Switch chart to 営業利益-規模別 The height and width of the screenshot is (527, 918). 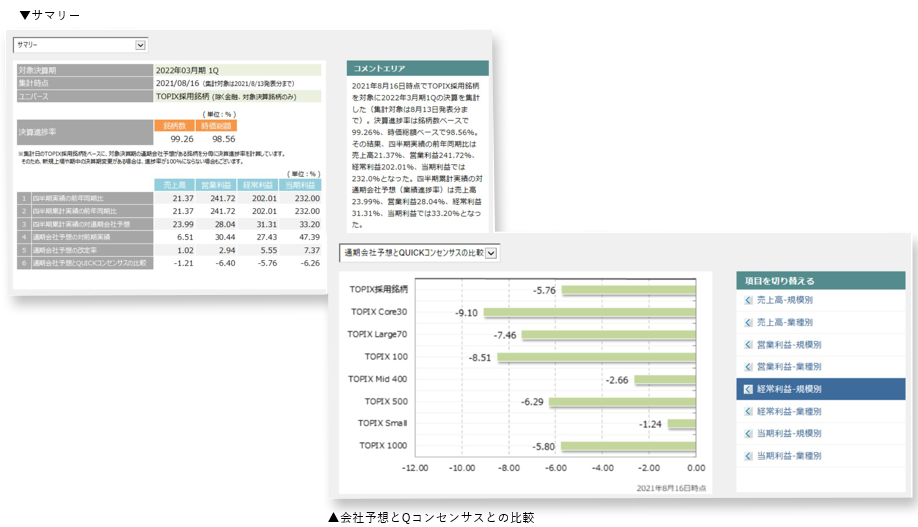pyautogui.click(x=789, y=344)
